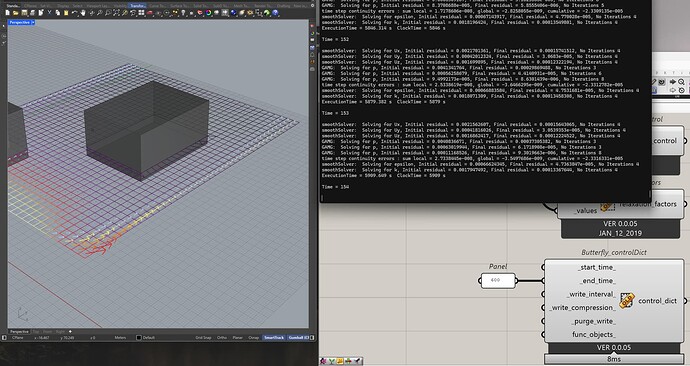Click the black arrow icon in Grasshopper toolbar
This screenshot has width=690, height=366.
click(x=673, y=82)
